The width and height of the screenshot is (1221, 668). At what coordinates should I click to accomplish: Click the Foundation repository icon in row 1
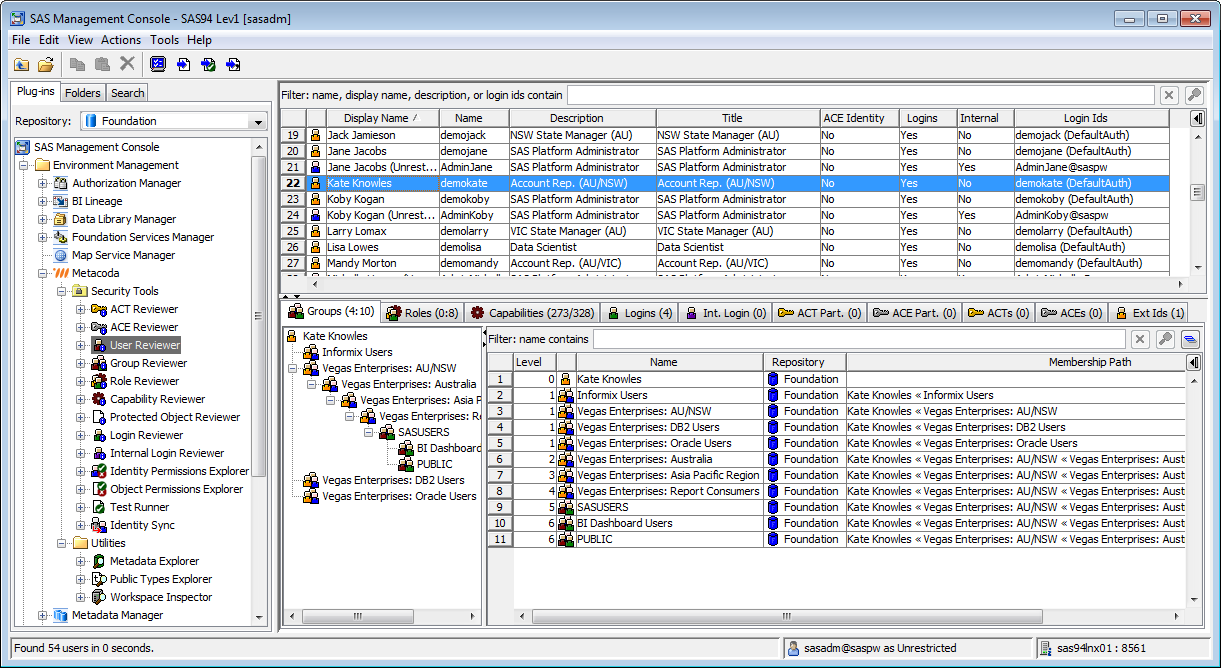point(772,379)
